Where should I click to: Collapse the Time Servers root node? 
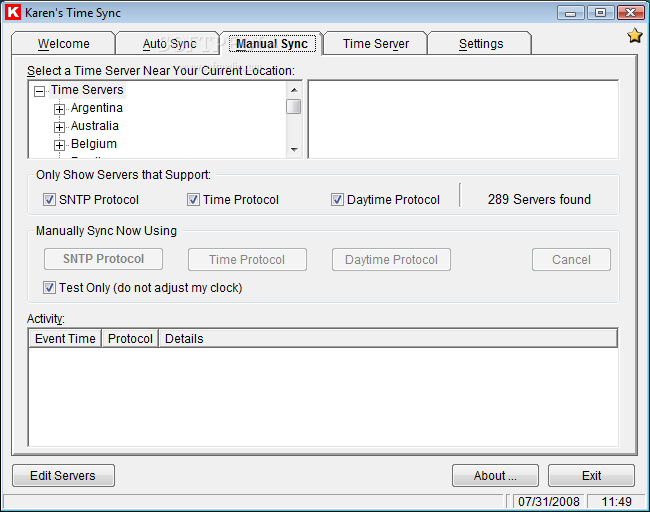39,91
